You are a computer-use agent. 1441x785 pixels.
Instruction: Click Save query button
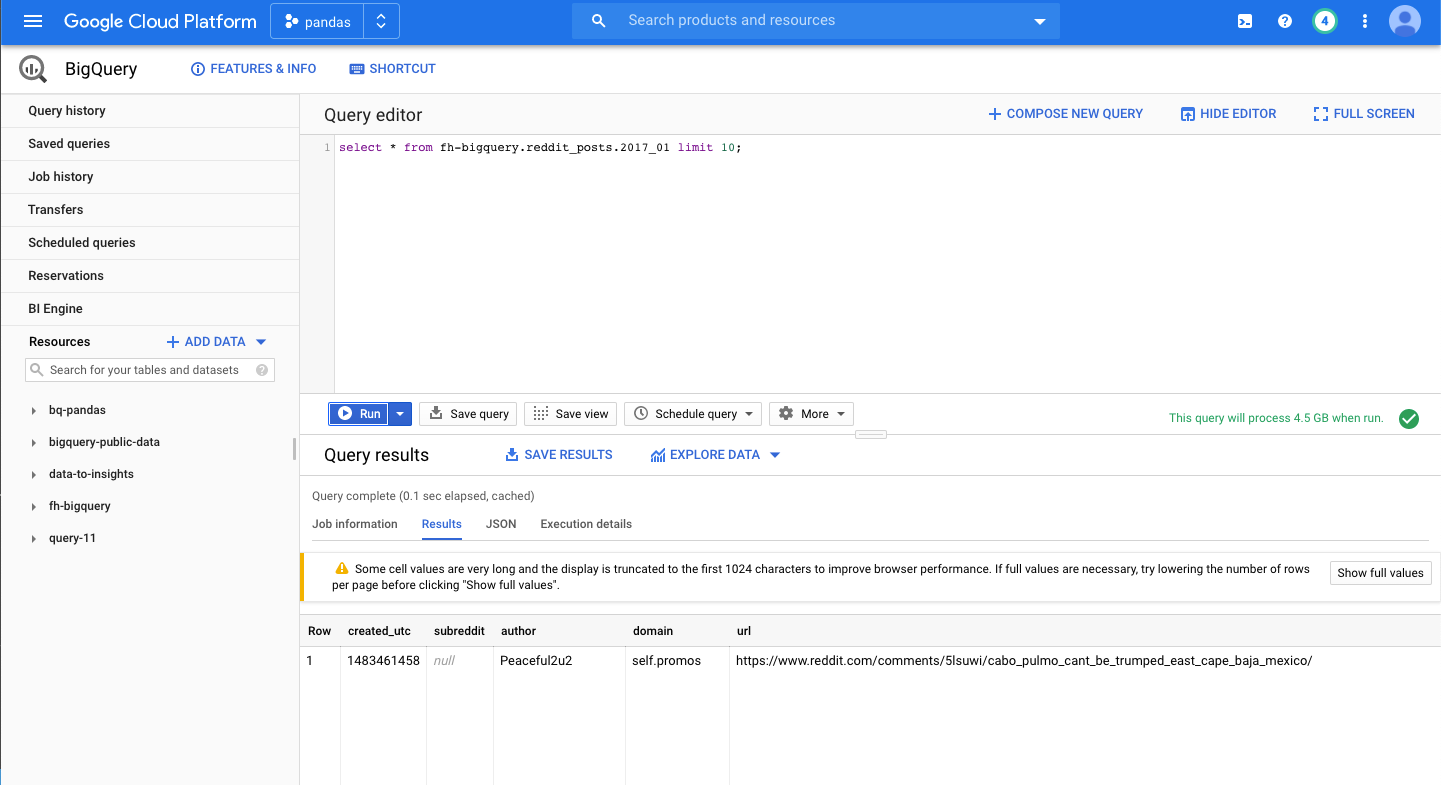[468, 414]
